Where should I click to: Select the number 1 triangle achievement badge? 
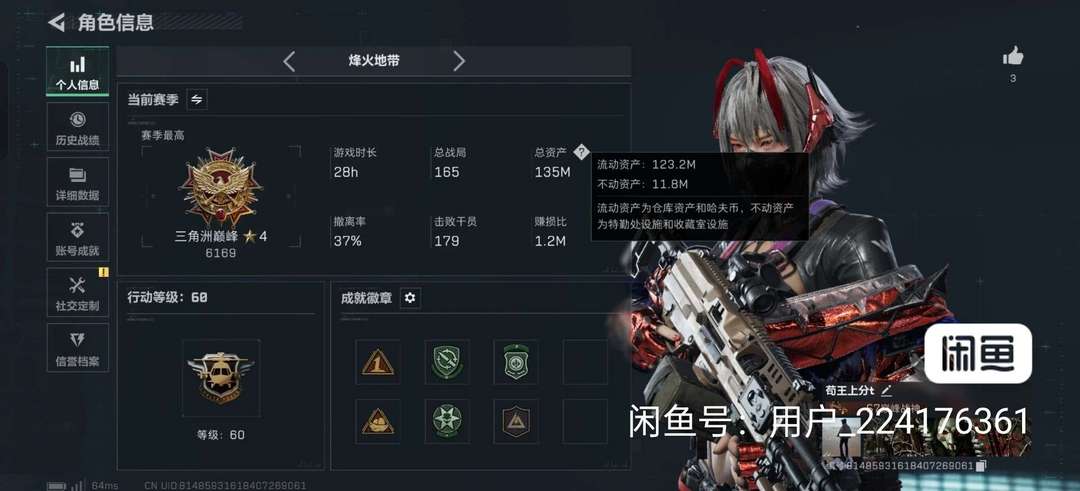coord(378,362)
